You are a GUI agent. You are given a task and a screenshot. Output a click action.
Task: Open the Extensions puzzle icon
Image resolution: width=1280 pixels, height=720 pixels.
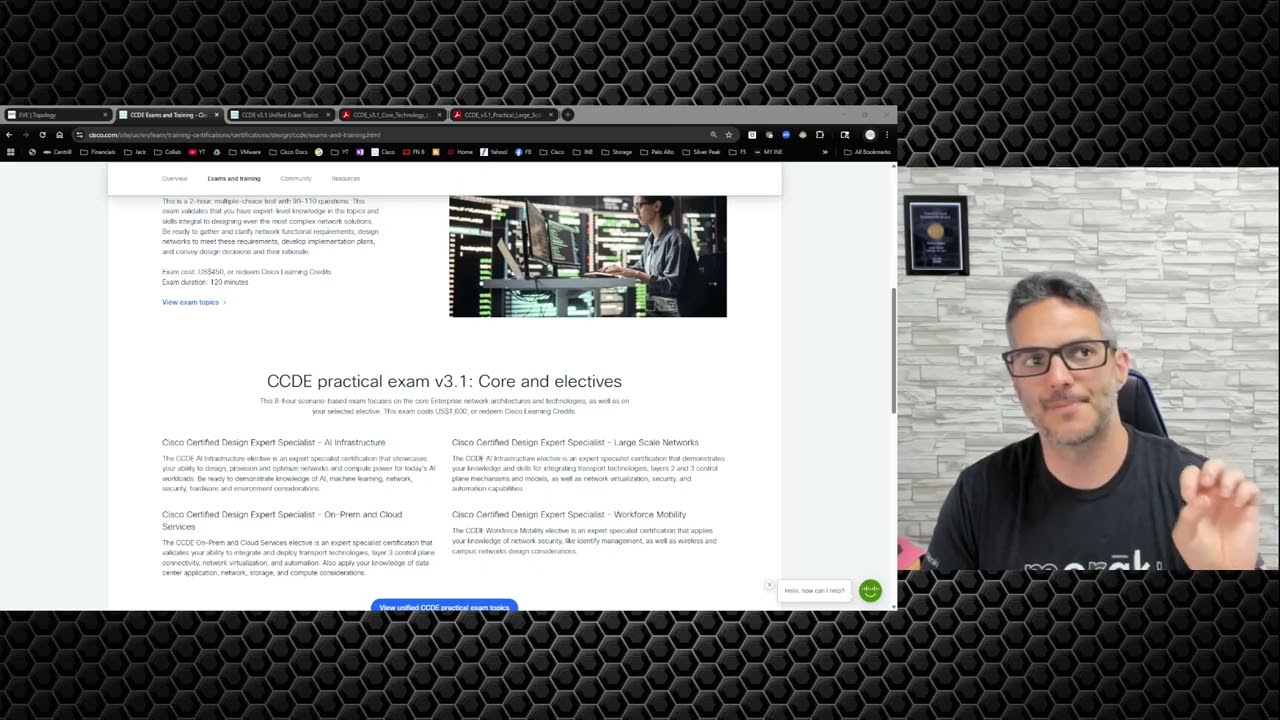[x=820, y=135]
